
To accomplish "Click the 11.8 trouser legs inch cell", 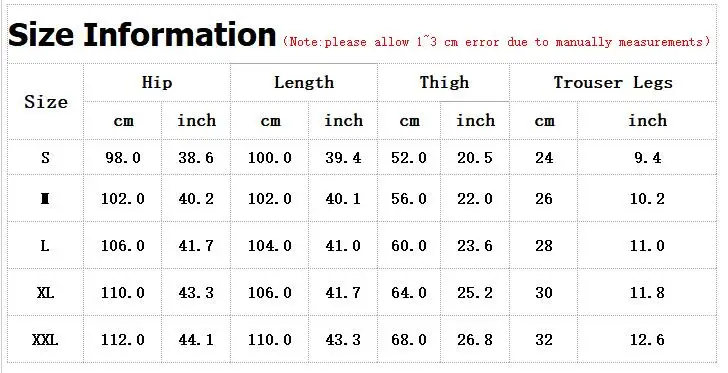I will pyautogui.click(x=647, y=293).
